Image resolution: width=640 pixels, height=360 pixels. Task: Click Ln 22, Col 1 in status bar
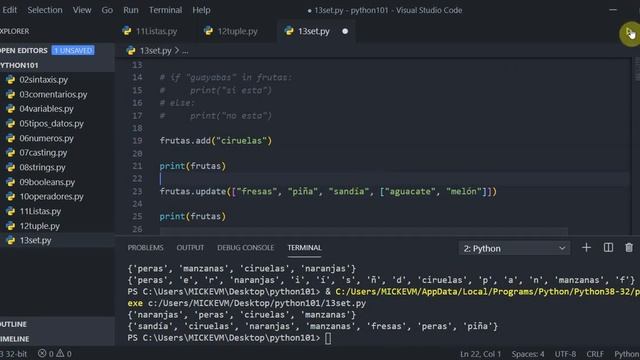click(480, 354)
